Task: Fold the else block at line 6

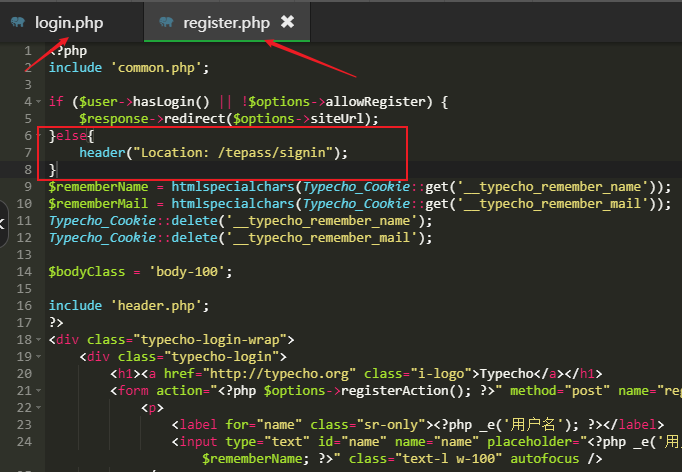Action: tap(42, 135)
